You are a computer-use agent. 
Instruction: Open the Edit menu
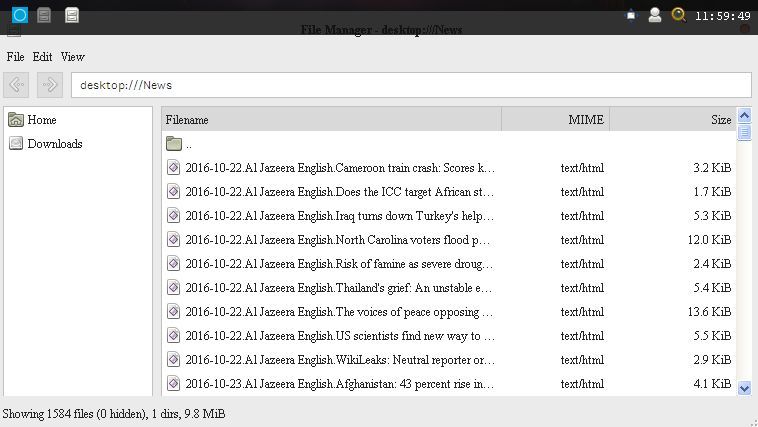coord(42,57)
